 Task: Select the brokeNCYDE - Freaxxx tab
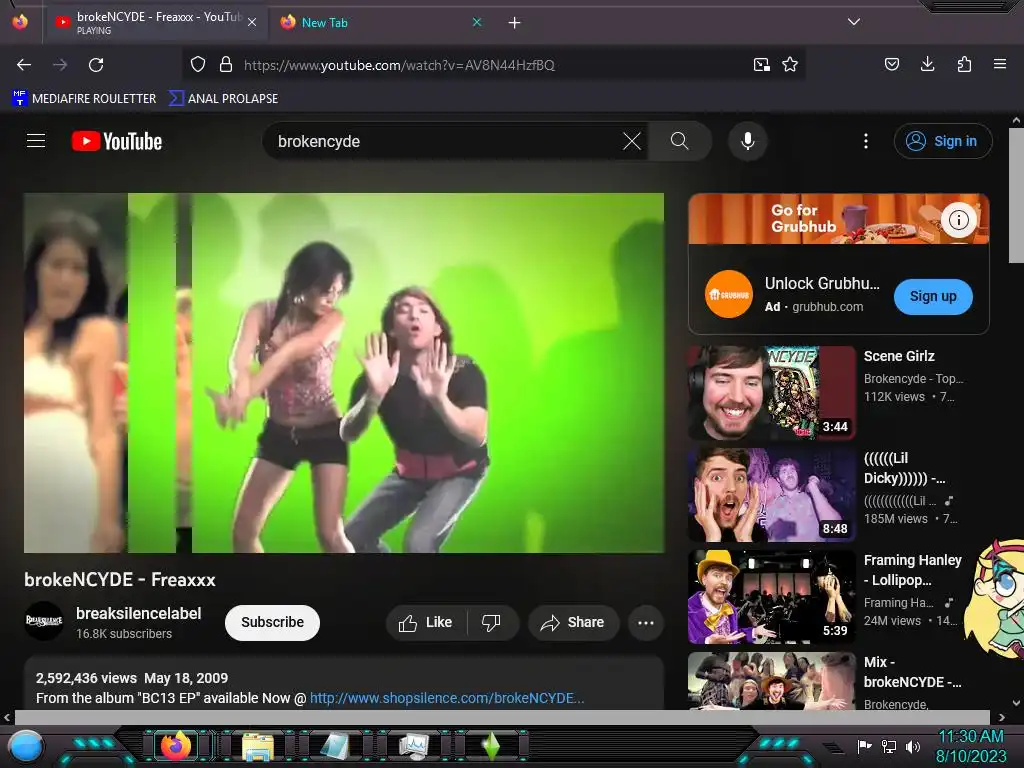click(157, 23)
